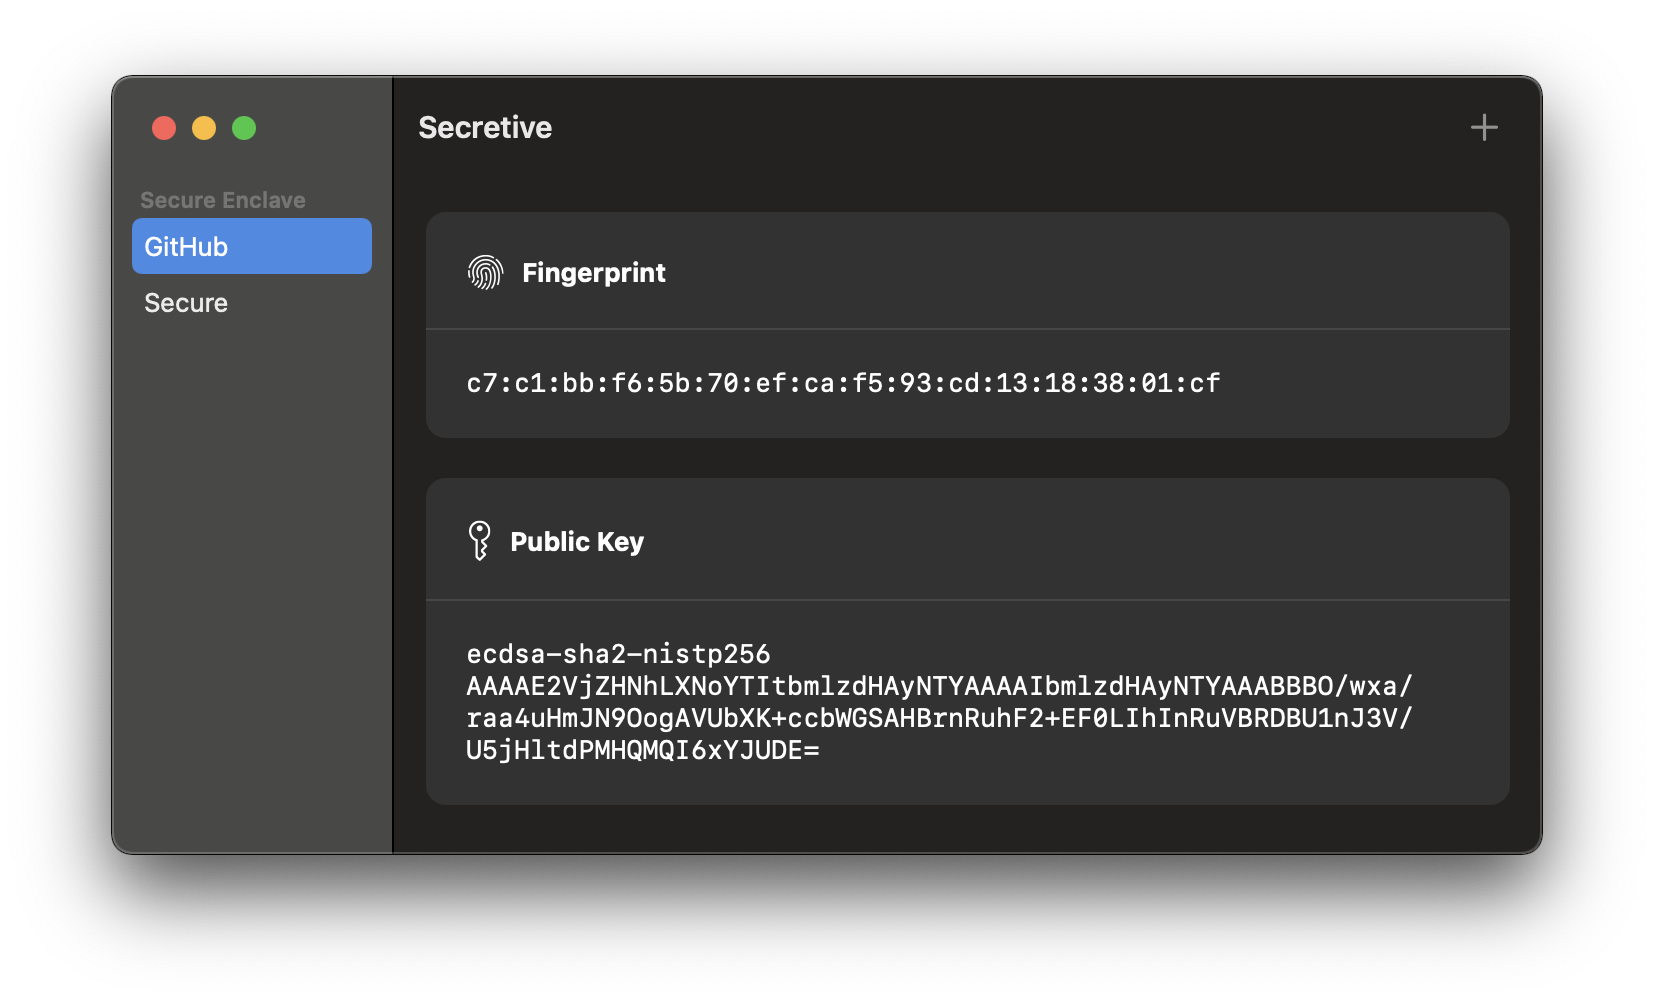The width and height of the screenshot is (1654, 1002).
Task: Click the Secure Enclave section header
Action: click(224, 199)
